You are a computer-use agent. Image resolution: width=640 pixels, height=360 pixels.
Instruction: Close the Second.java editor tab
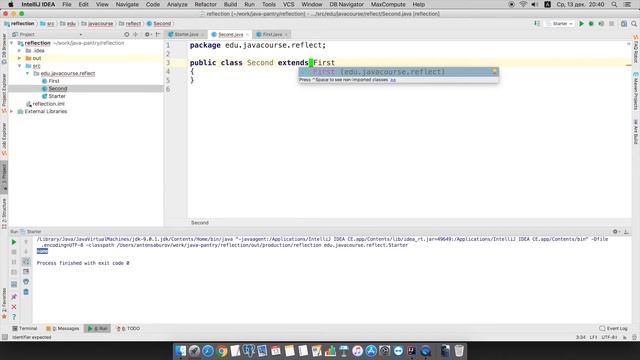[247, 35]
